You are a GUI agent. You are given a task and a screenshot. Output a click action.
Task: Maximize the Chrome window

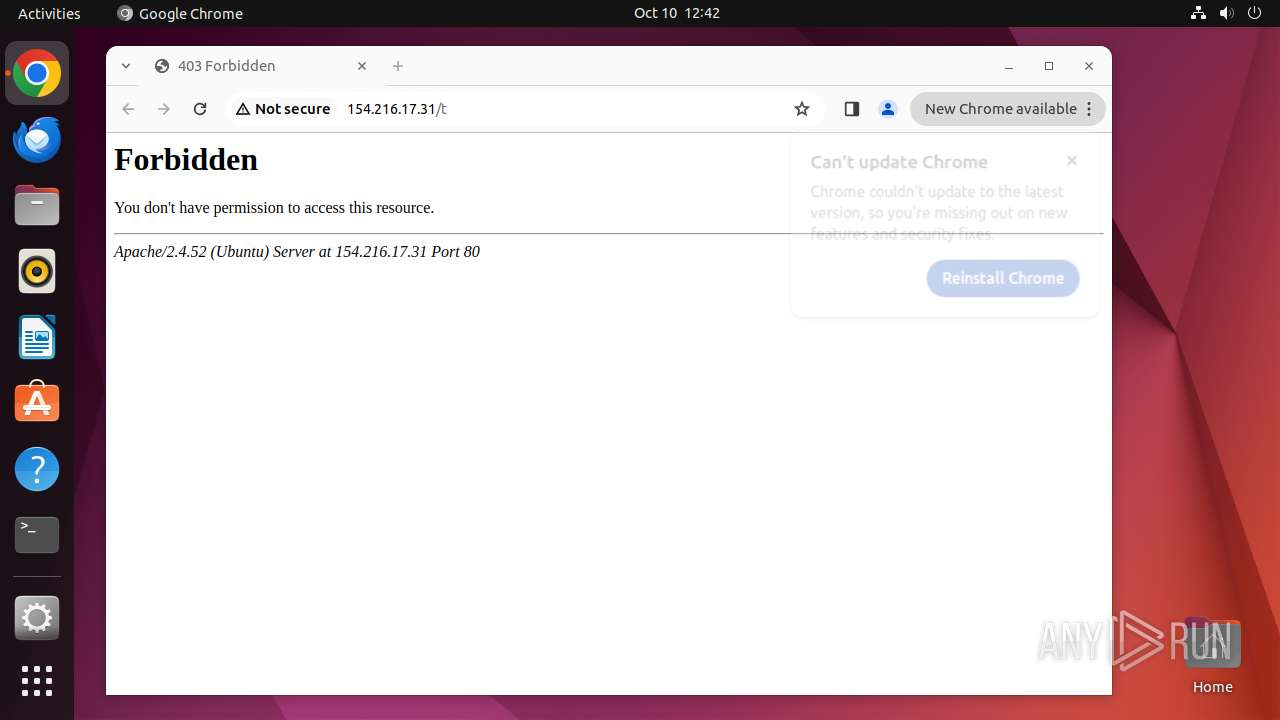[1049, 66]
